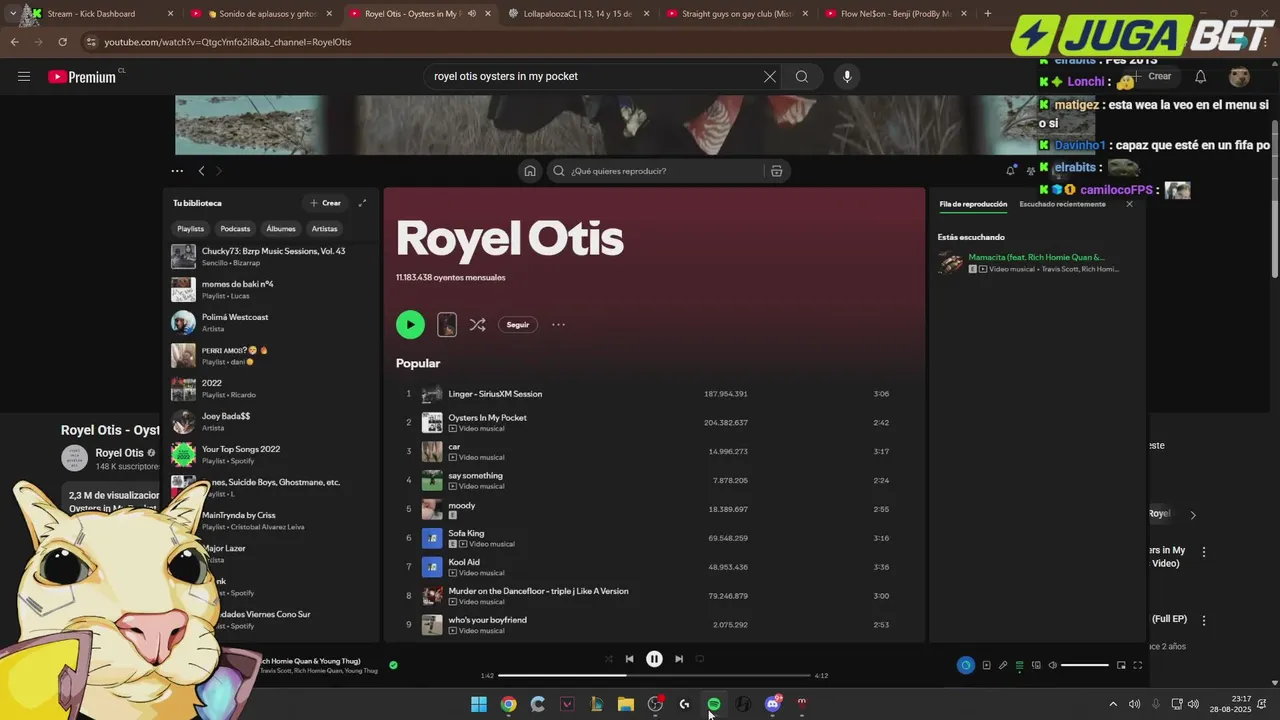Open the Joey Bada$$ artist entry
The width and height of the screenshot is (1280, 720).
(270, 421)
